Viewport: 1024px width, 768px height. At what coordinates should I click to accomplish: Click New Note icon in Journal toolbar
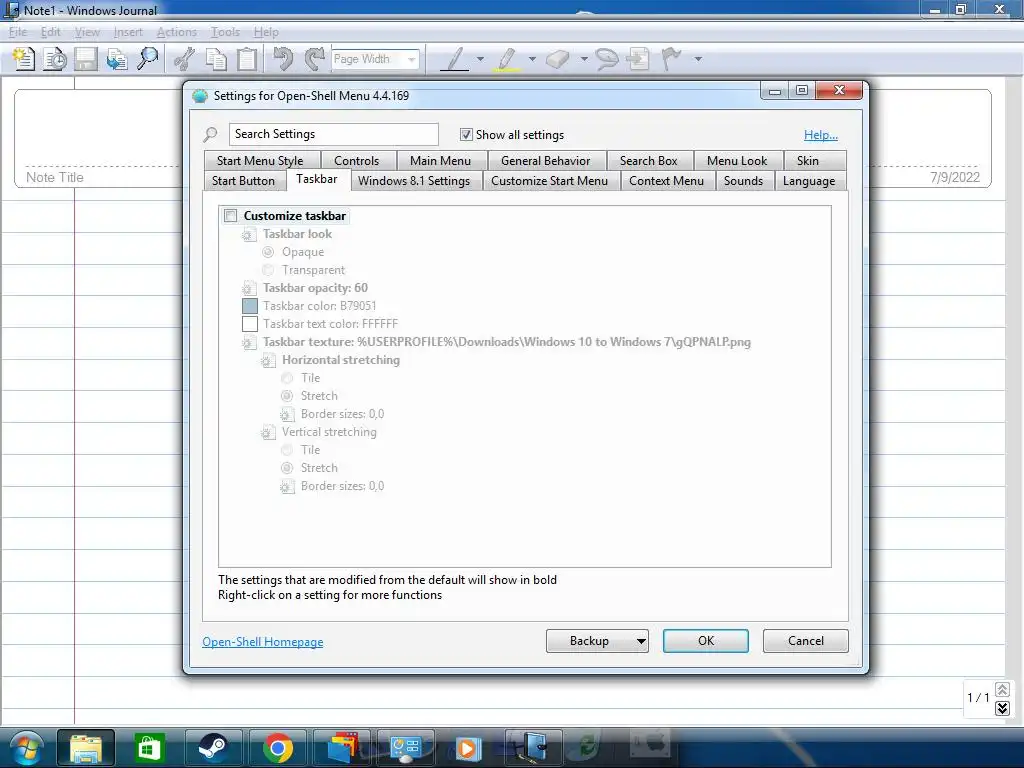tap(24, 59)
